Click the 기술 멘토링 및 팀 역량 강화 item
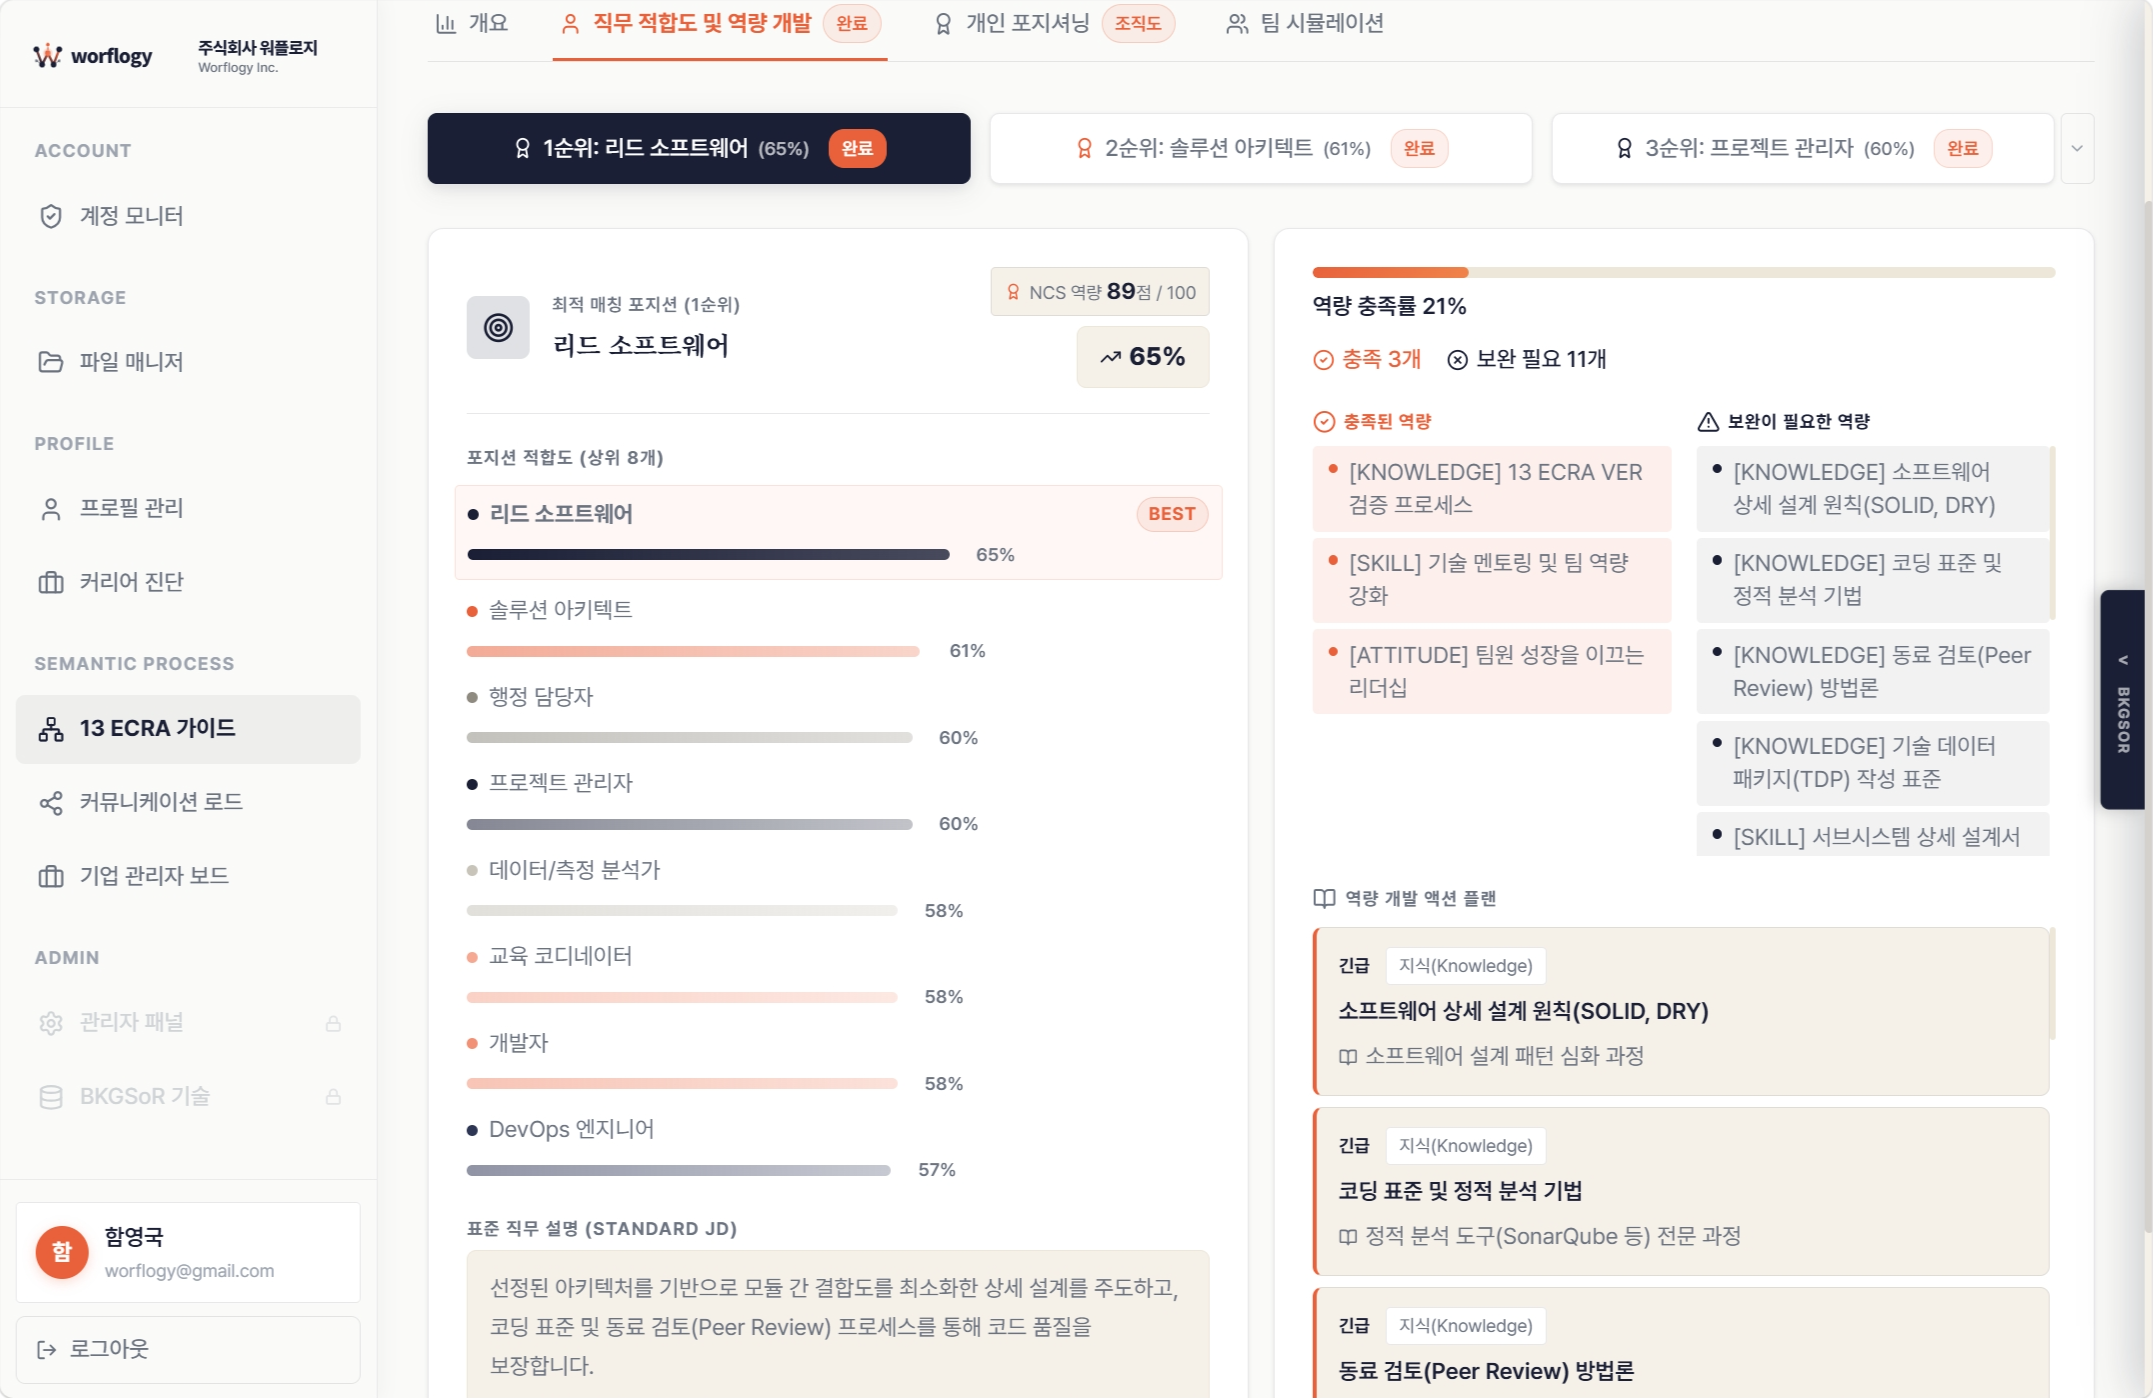 coord(1491,579)
